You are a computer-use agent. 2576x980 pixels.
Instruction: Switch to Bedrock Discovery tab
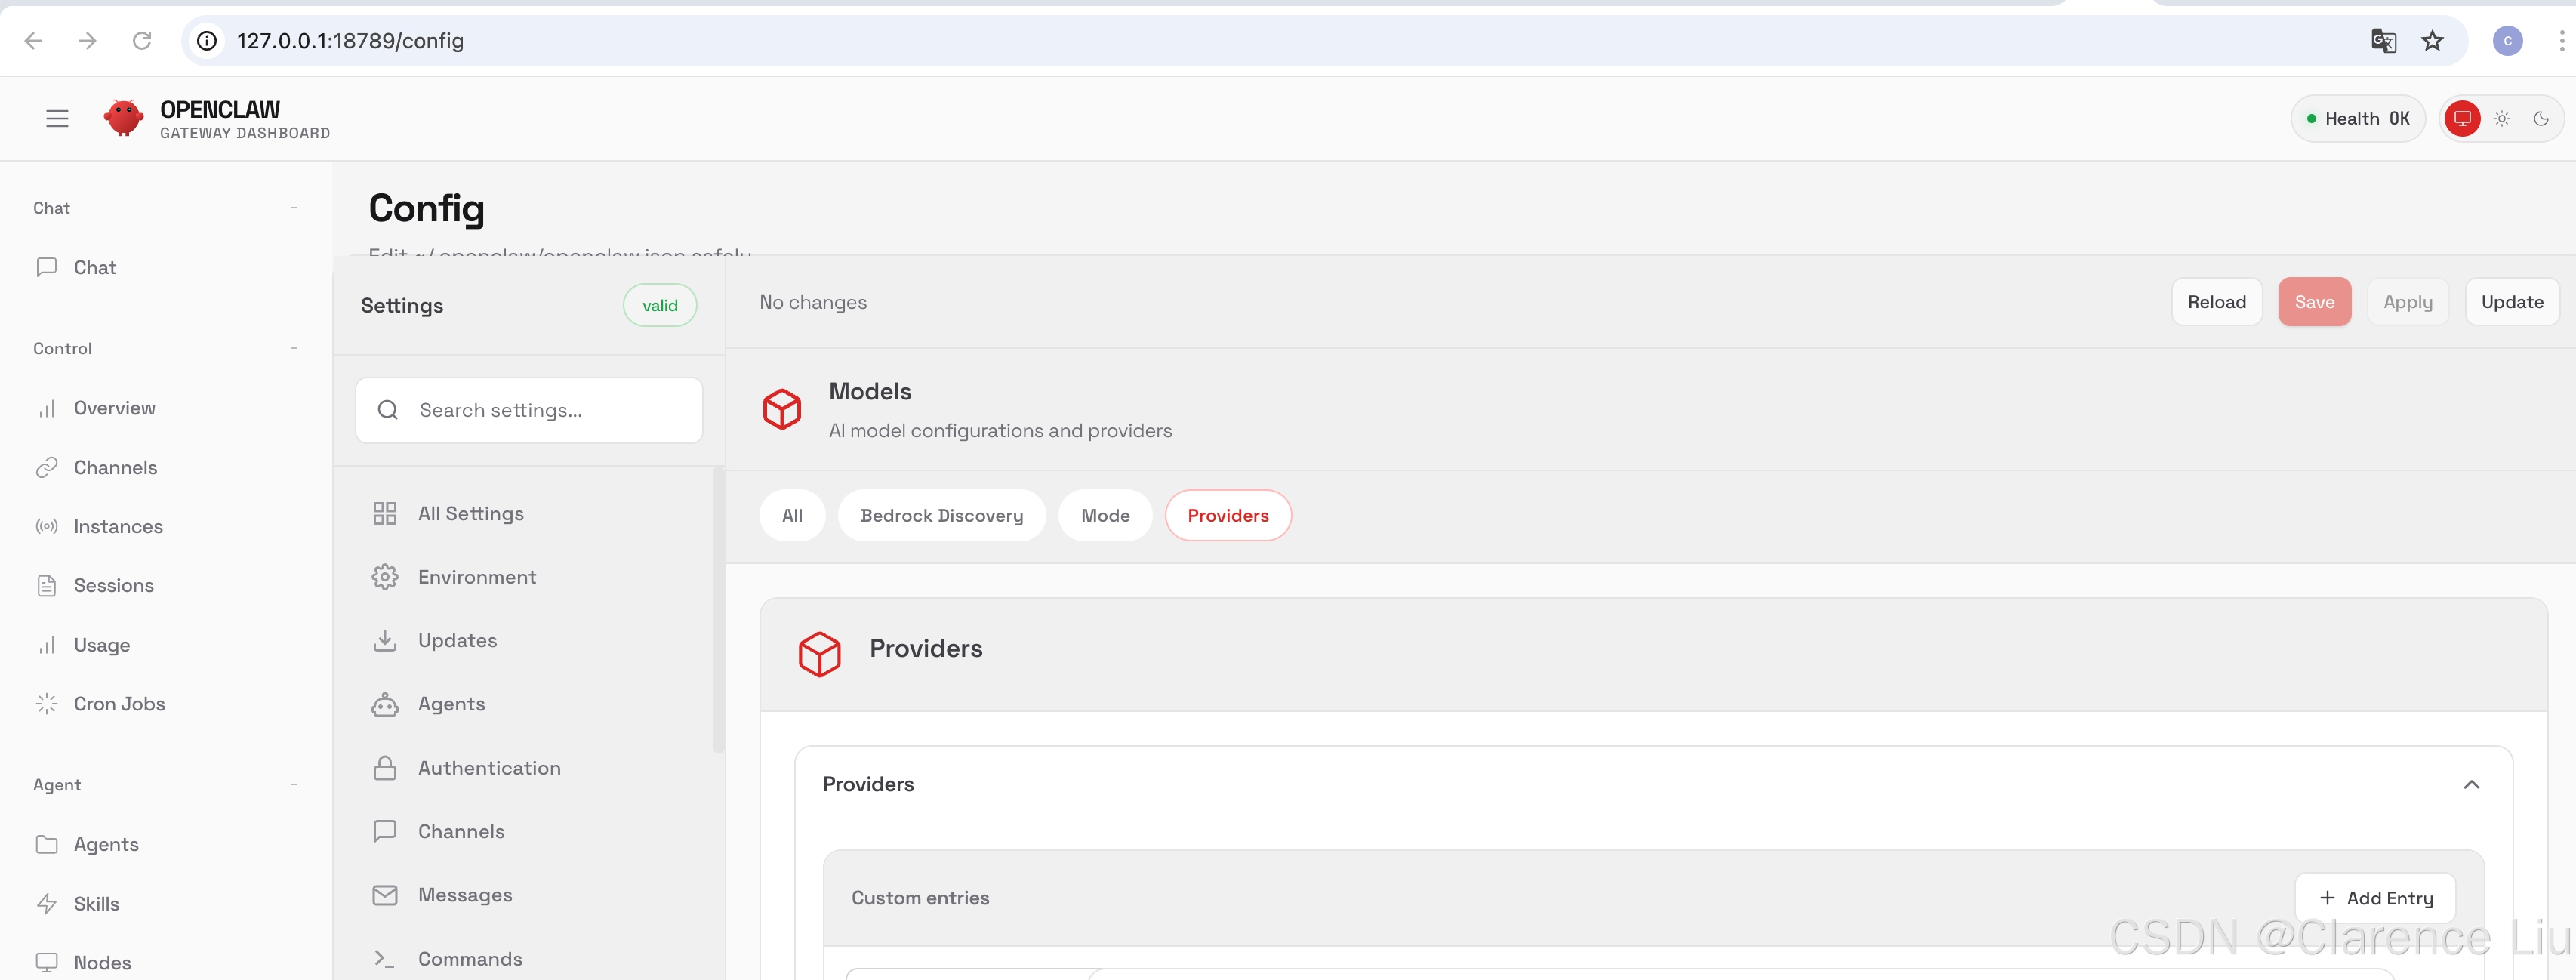[x=941, y=516]
